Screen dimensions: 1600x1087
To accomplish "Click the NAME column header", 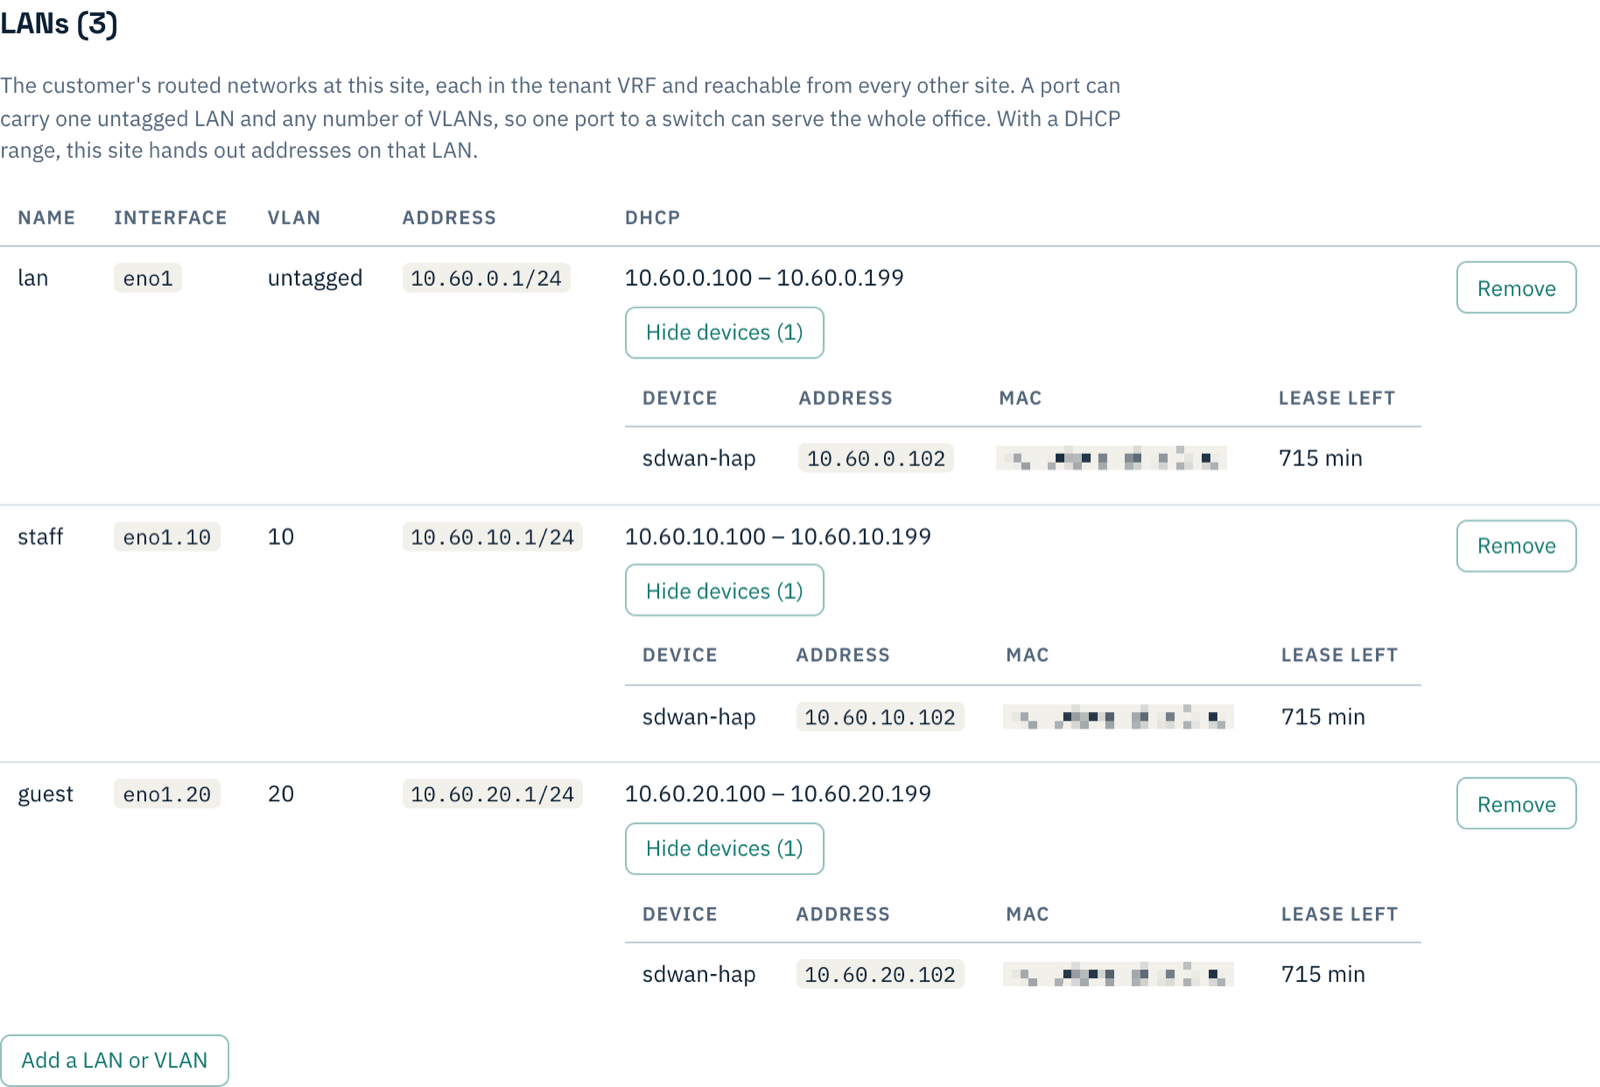I will [x=47, y=218].
